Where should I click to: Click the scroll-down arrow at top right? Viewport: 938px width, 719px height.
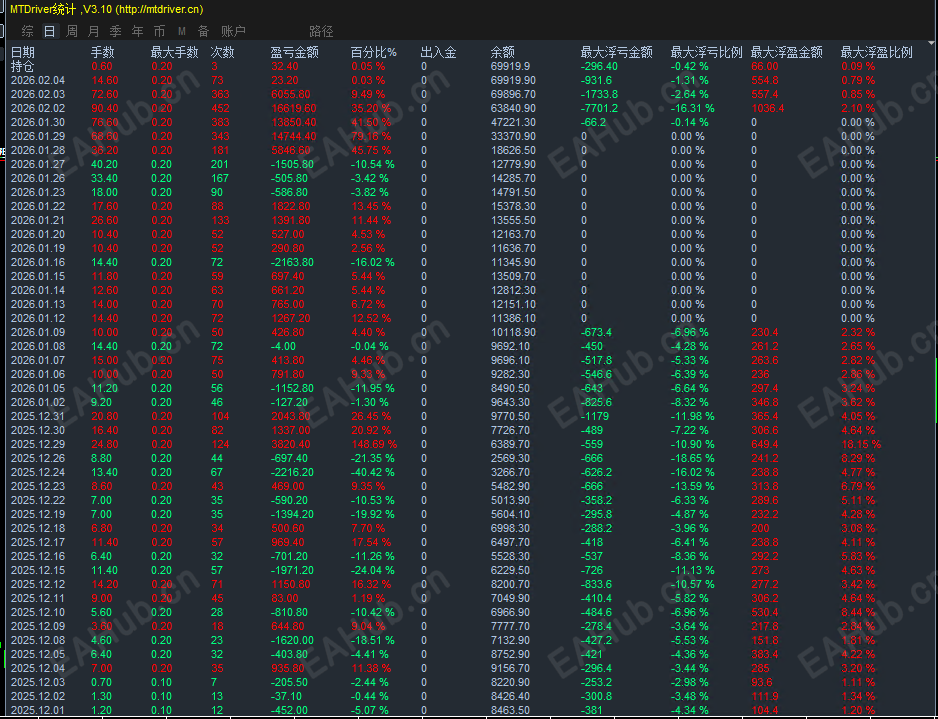pos(931,43)
